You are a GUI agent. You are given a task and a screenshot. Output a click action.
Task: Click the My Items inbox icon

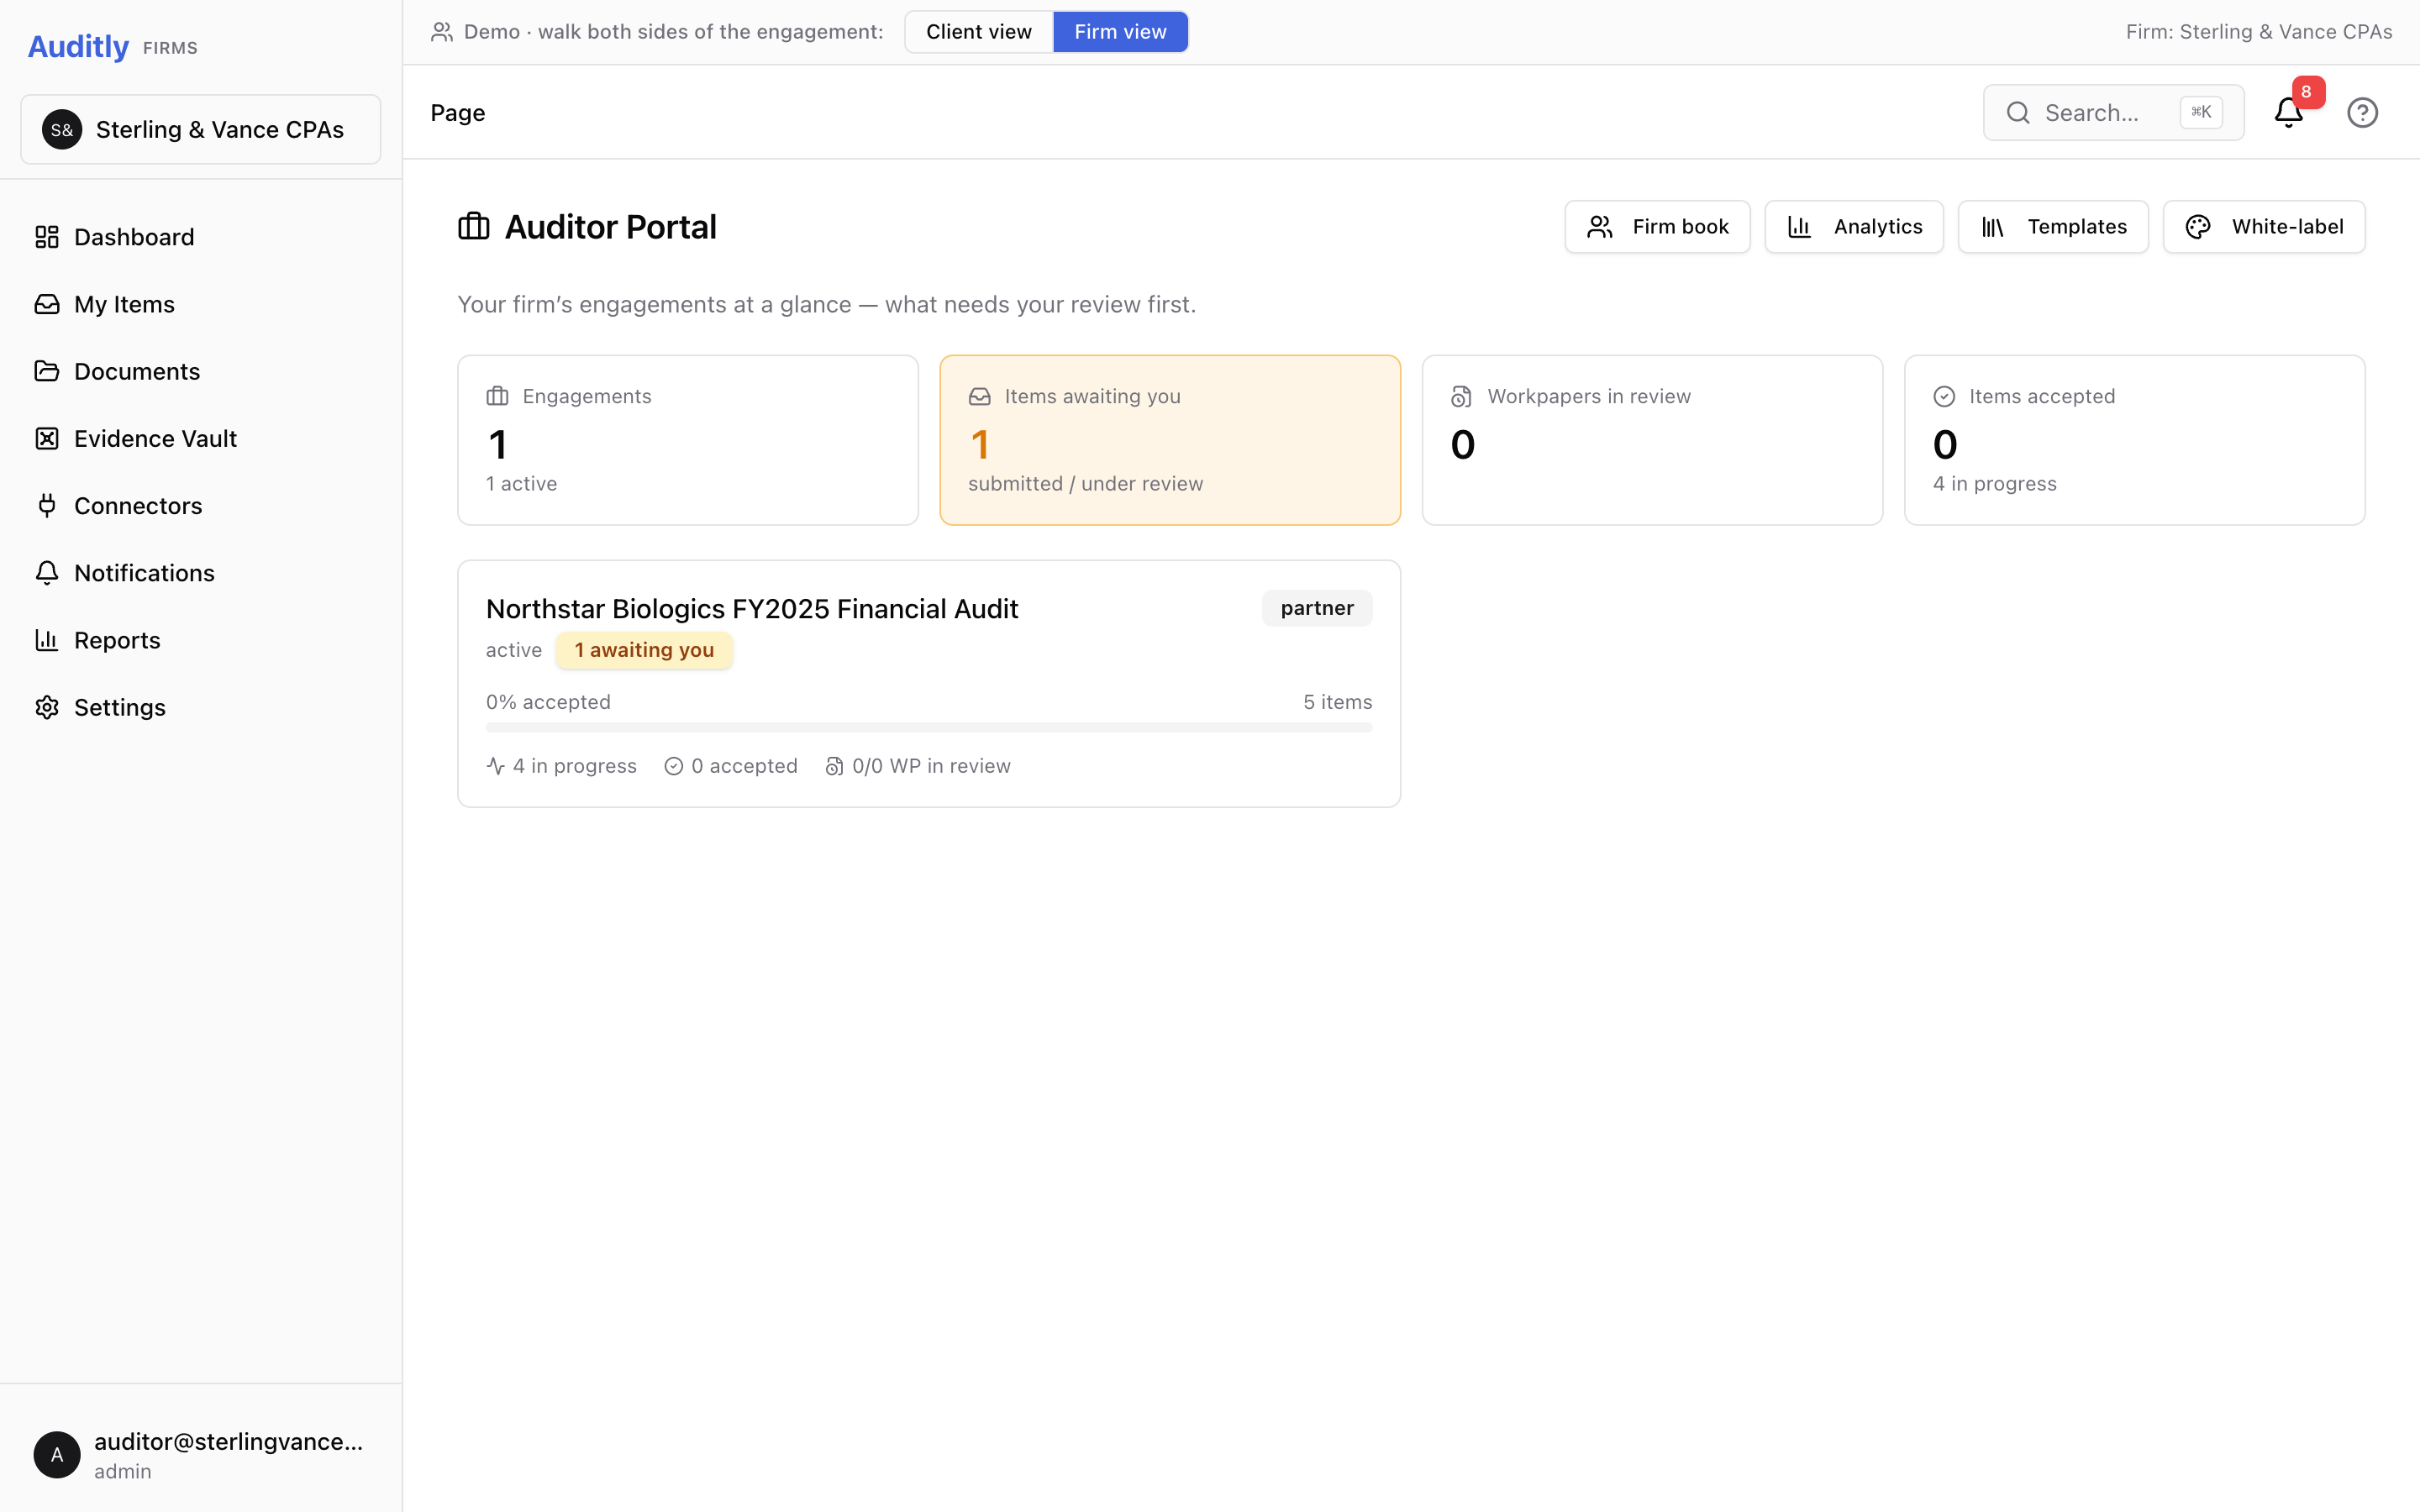click(x=47, y=304)
